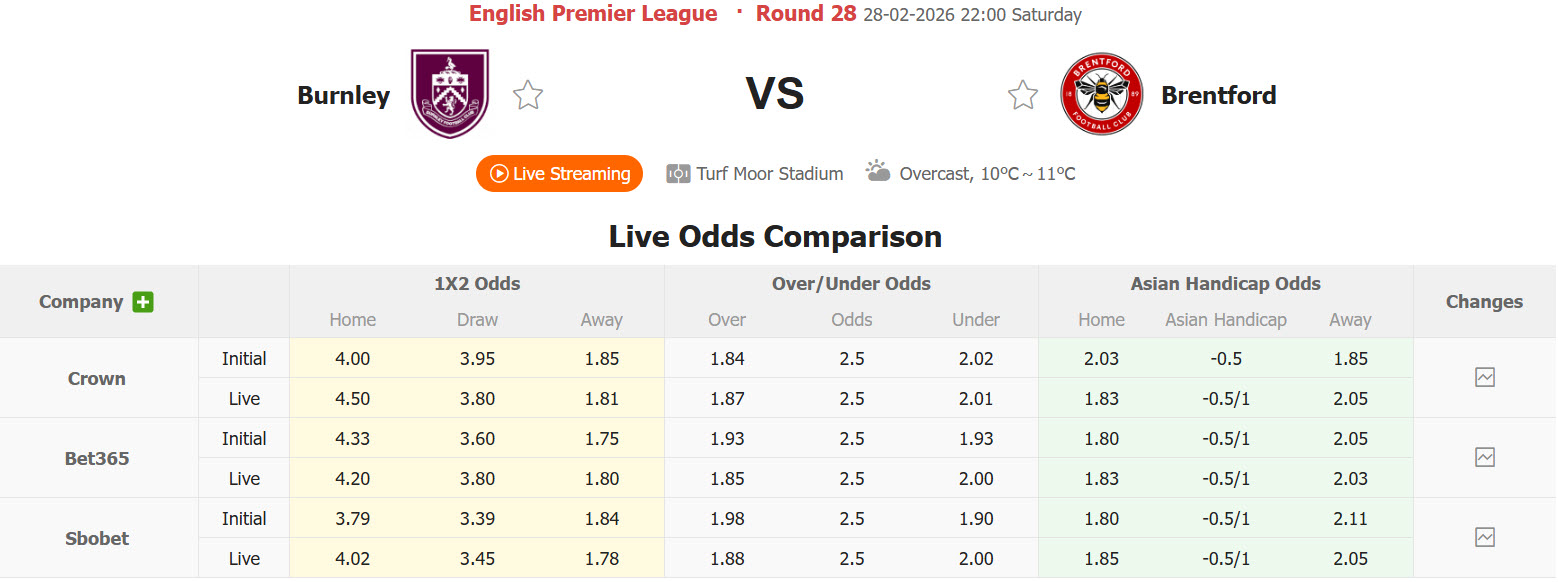
Task: Click the overcast weather cloud icon
Action: 878,170
